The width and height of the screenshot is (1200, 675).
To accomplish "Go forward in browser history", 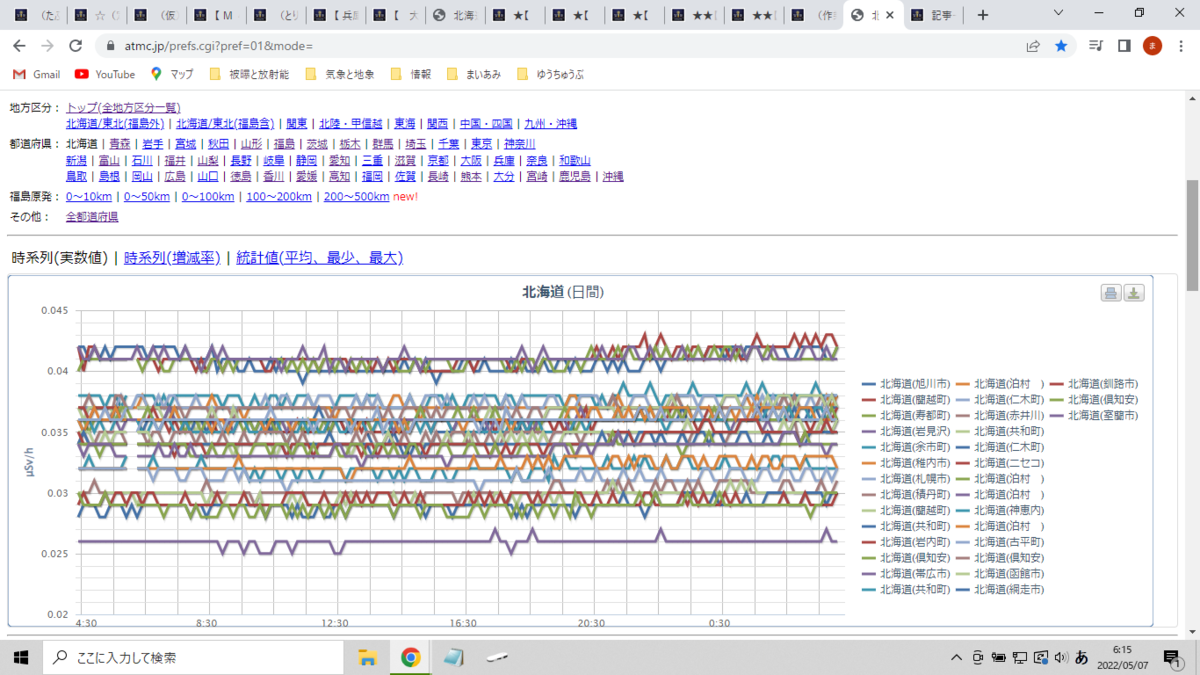I will point(47,46).
